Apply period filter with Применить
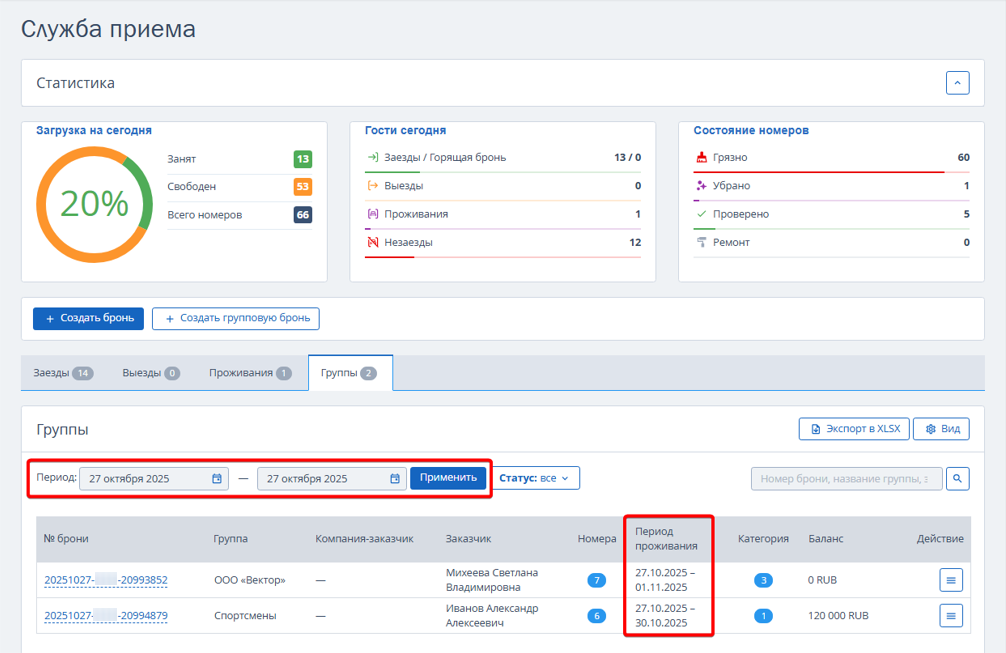Screen dimensions: 1006x653 (448, 478)
